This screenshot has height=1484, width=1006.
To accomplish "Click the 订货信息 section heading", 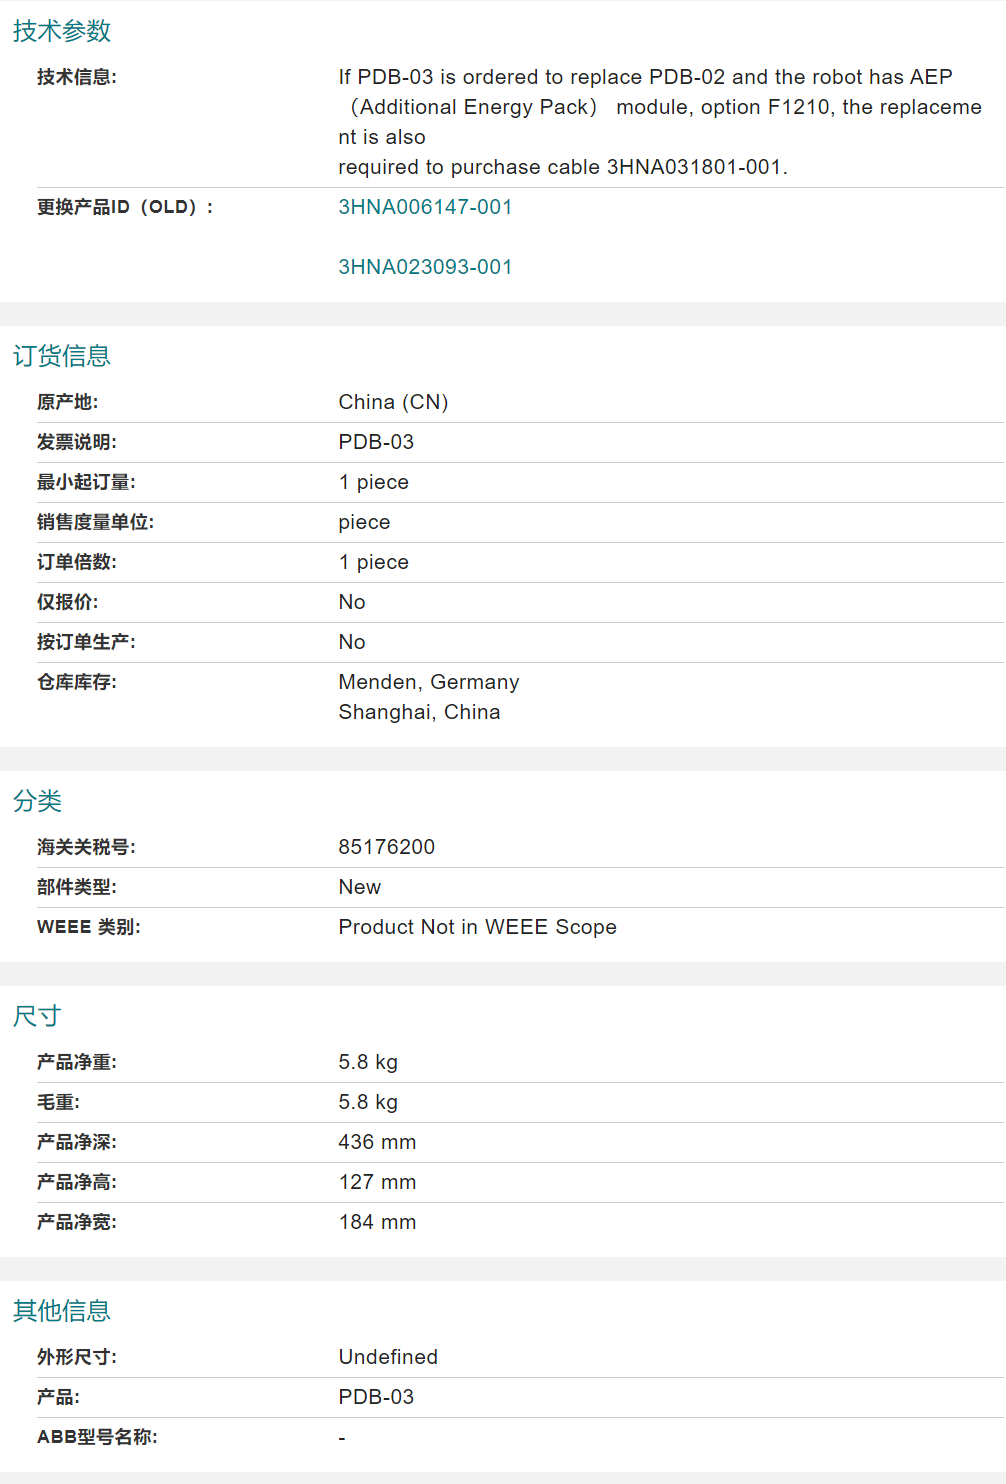I will [62, 356].
